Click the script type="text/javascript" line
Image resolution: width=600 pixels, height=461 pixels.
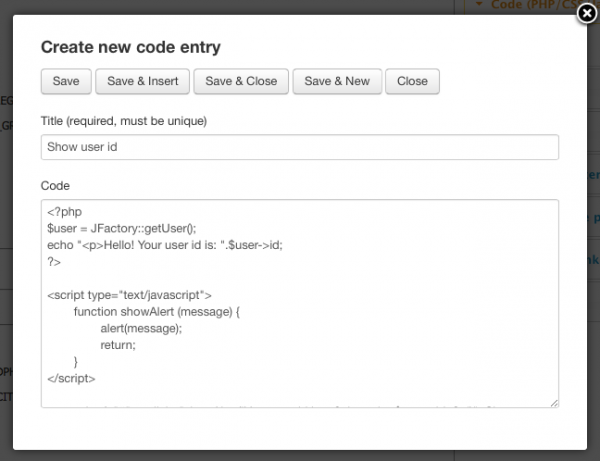129,295
